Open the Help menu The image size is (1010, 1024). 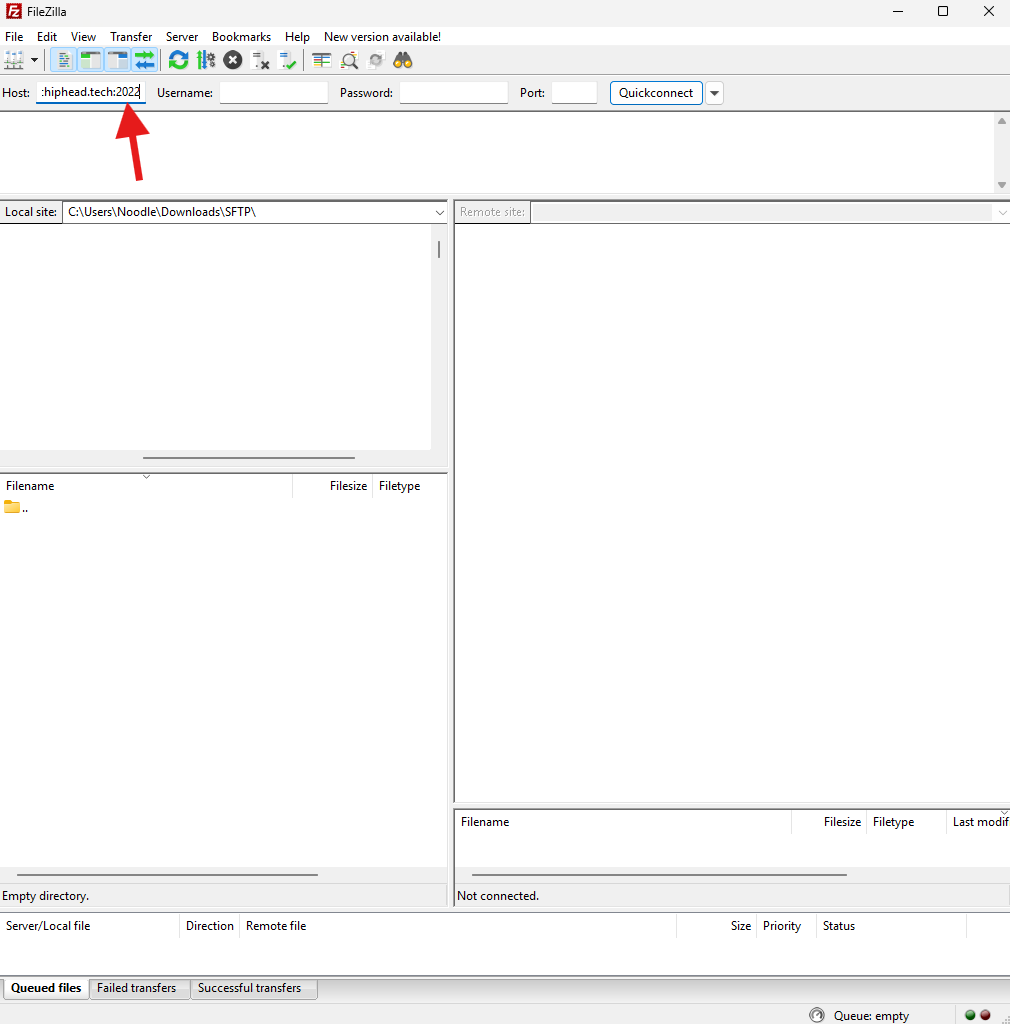[297, 37]
